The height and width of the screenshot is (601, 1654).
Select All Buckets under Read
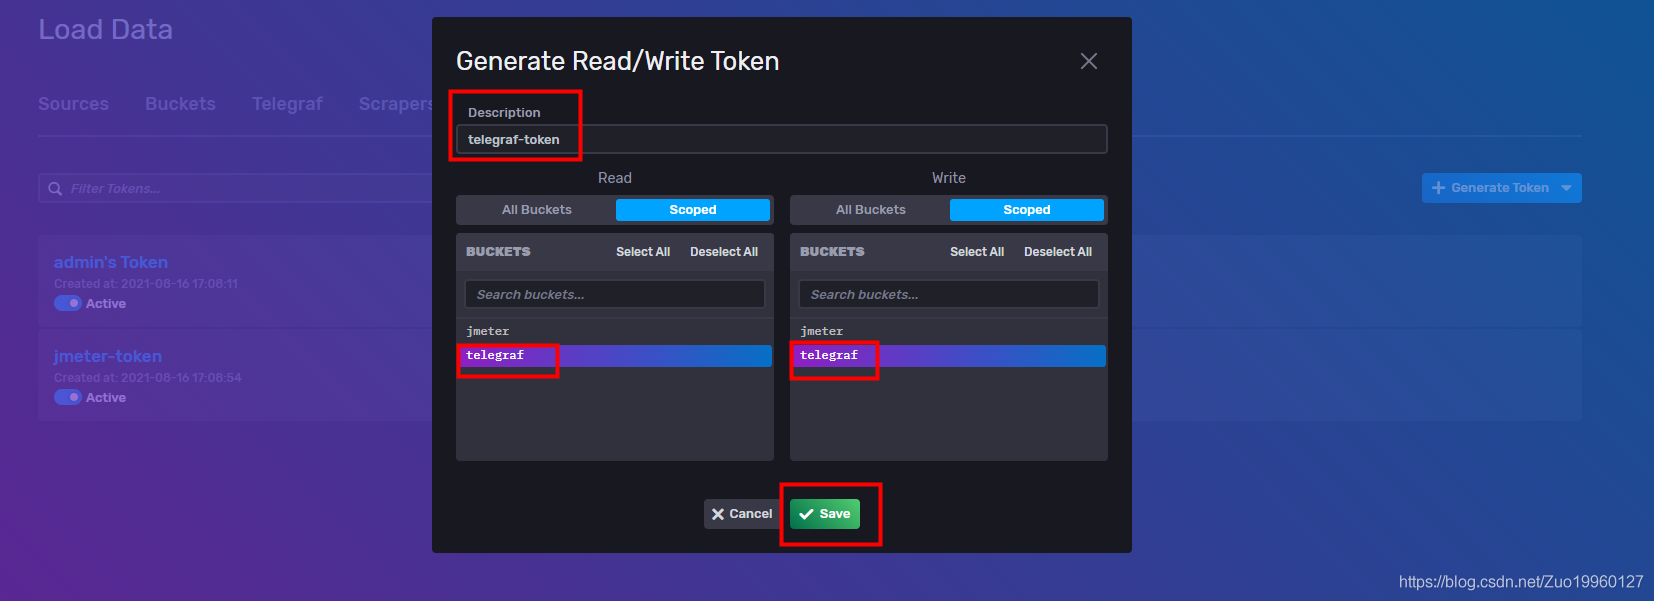pyautogui.click(x=537, y=210)
